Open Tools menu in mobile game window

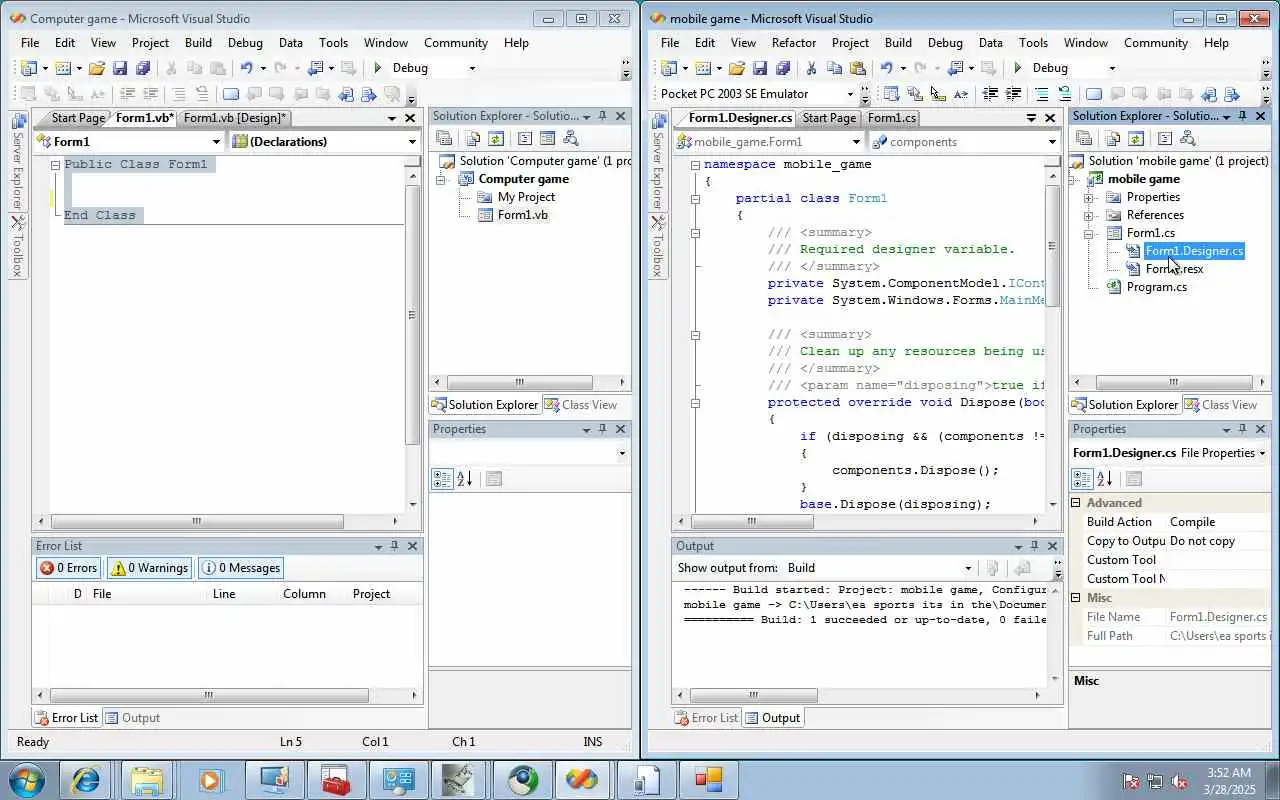(x=1033, y=43)
